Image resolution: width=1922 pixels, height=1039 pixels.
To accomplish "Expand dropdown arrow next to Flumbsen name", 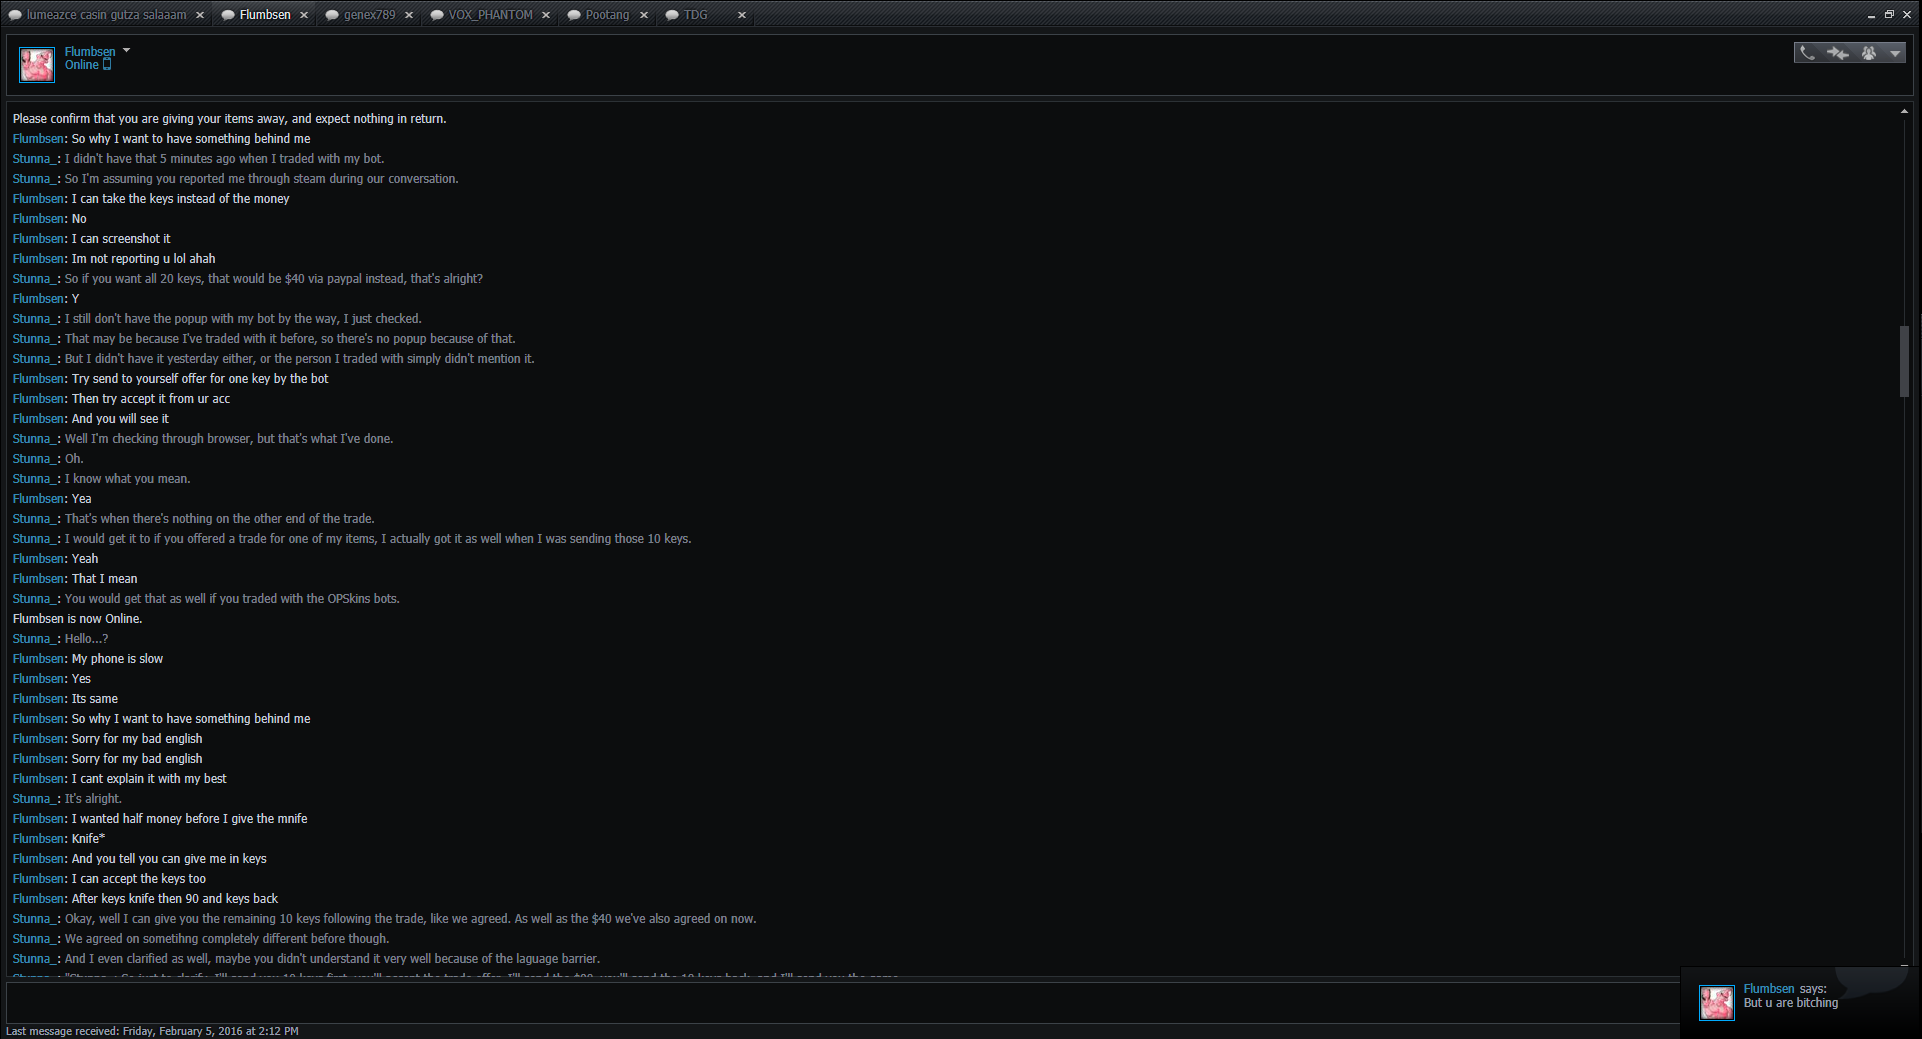I will click(x=126, y=50).
